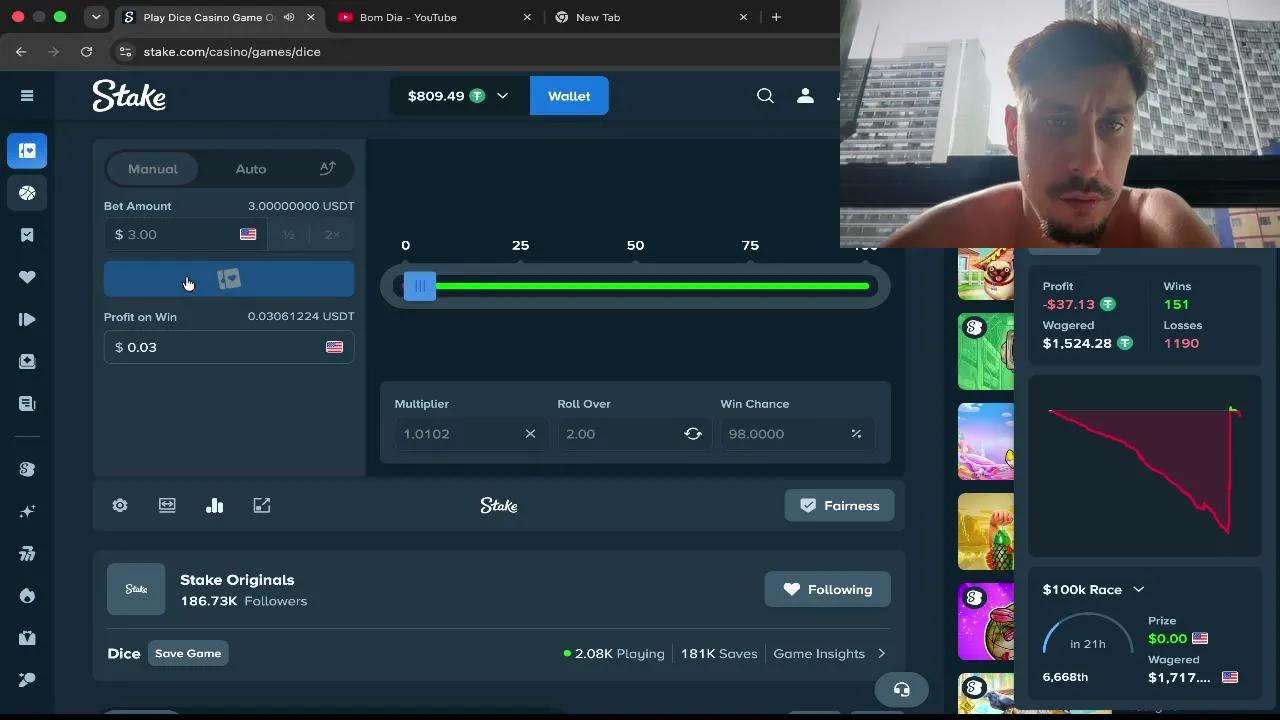Open the live support headset icon
The width and height of the screenshot is (1280, 720).
(901, 689)
